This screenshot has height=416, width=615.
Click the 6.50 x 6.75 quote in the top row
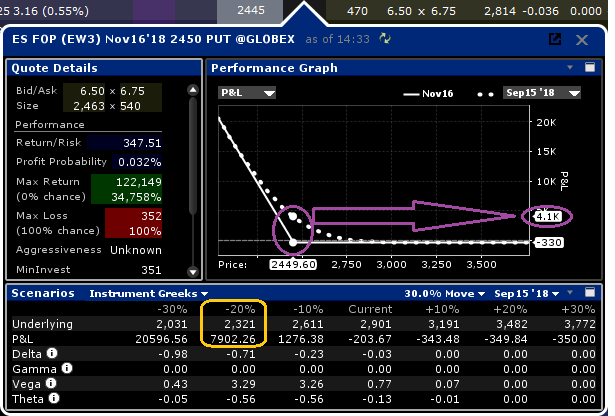click(421, 11)
